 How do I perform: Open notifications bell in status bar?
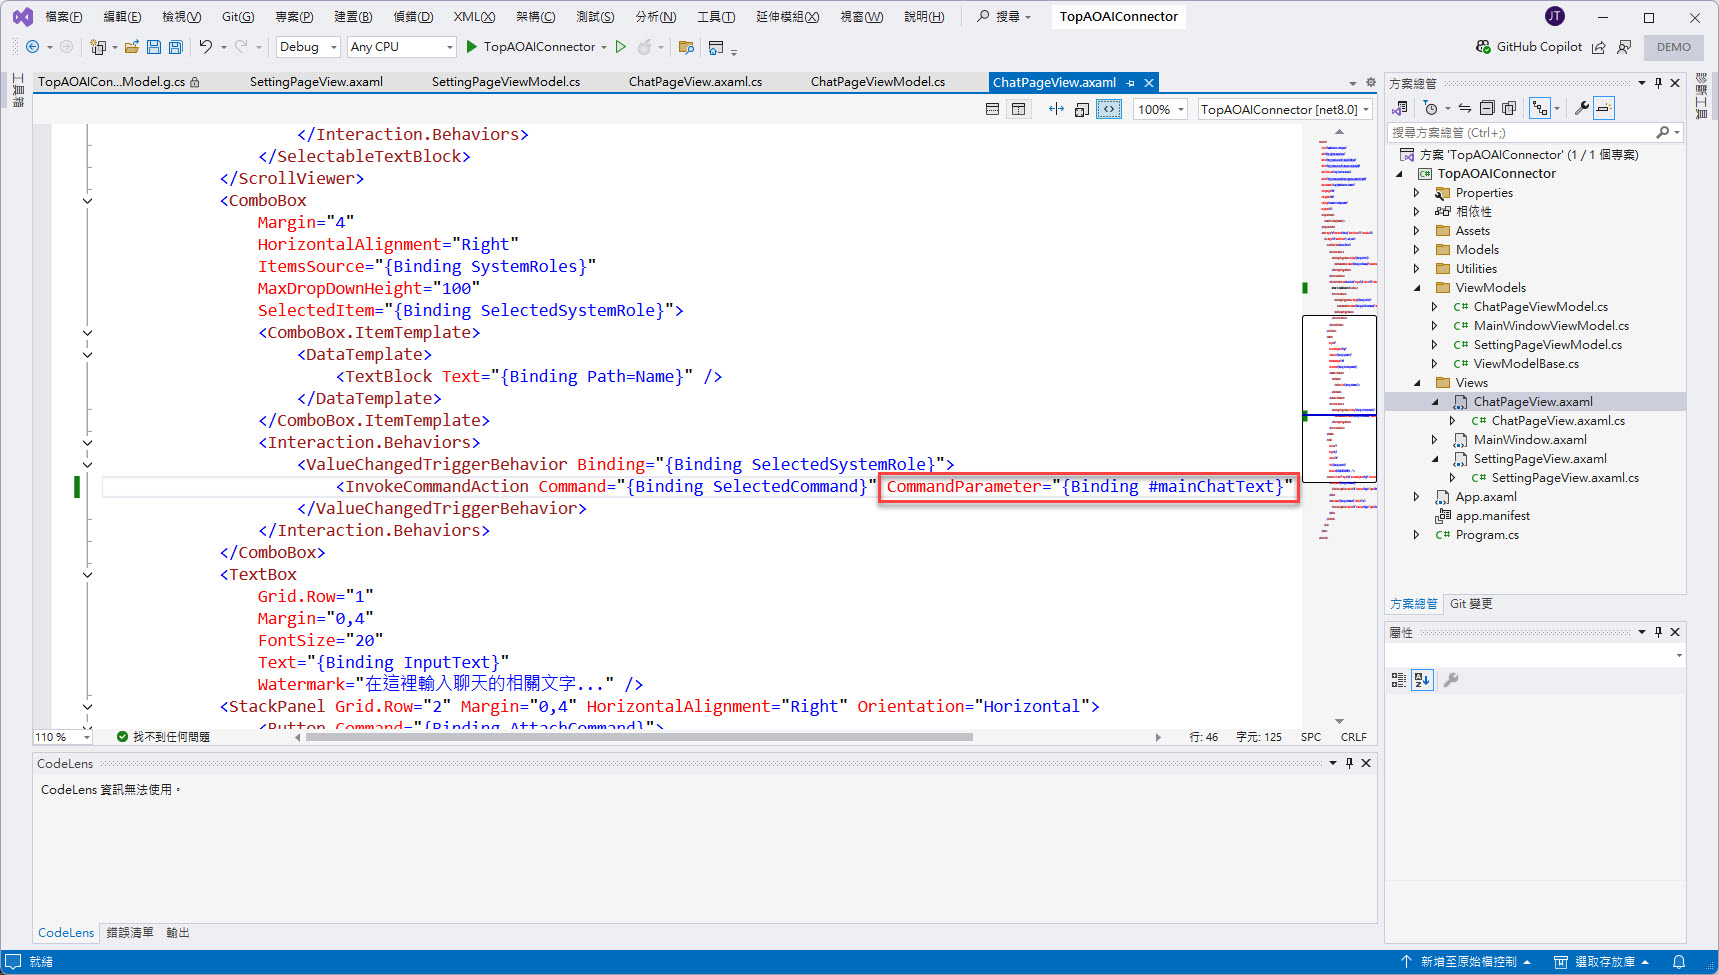tap(1679, 962)
